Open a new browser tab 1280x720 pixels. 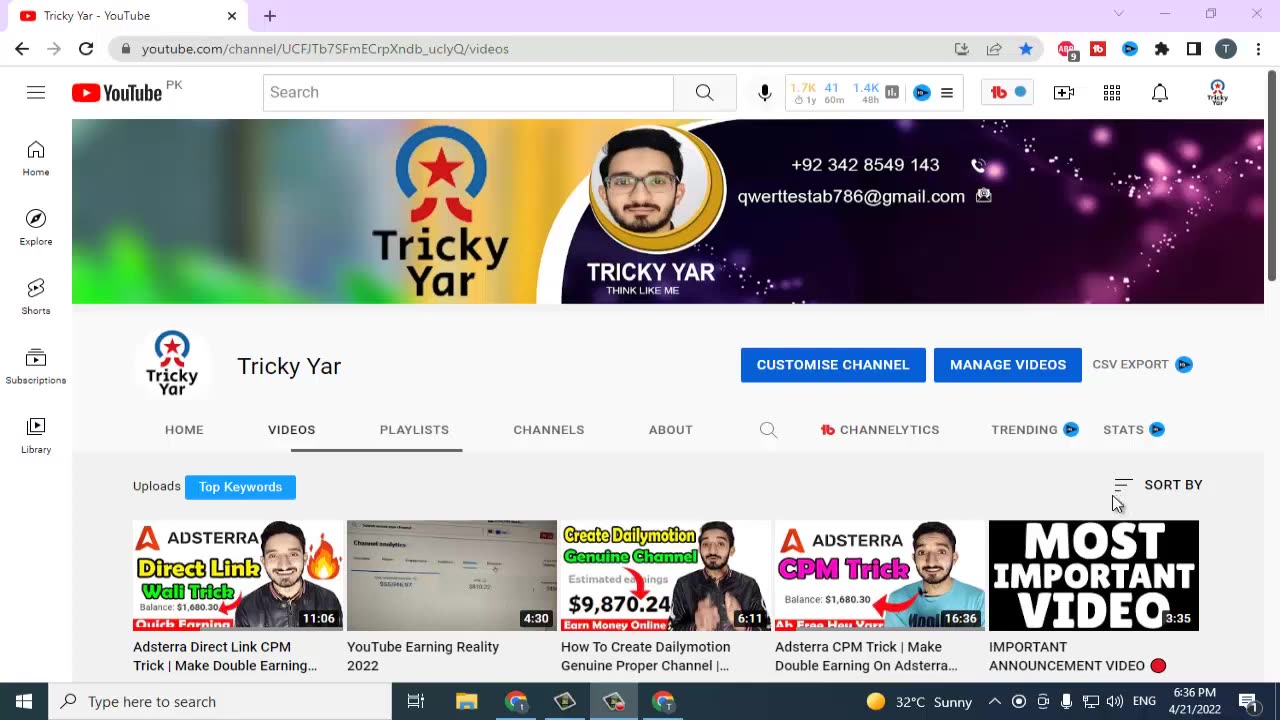point(270,16)
